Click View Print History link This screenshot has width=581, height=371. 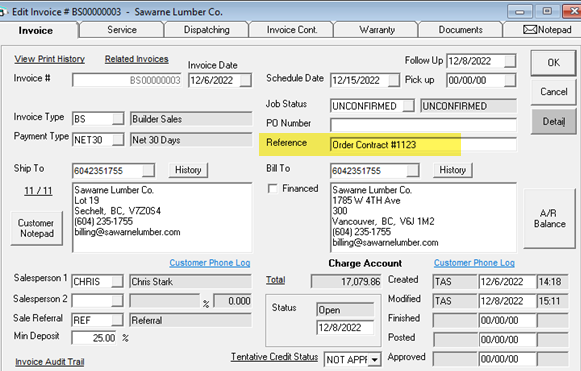tap(50, 59)
